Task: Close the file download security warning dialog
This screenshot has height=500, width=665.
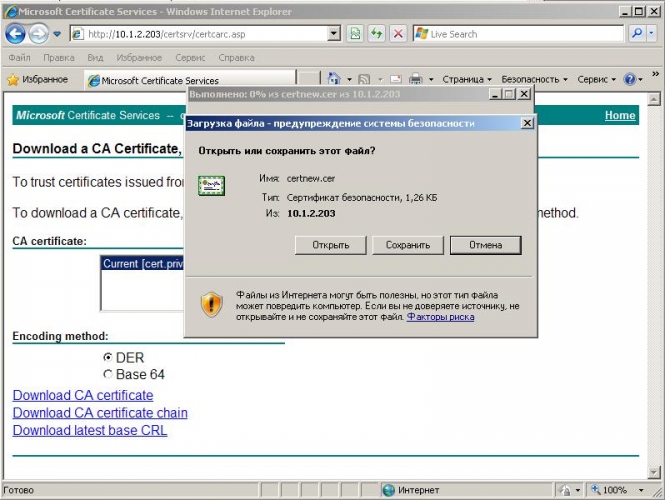Action: click(x=527, y=123)
